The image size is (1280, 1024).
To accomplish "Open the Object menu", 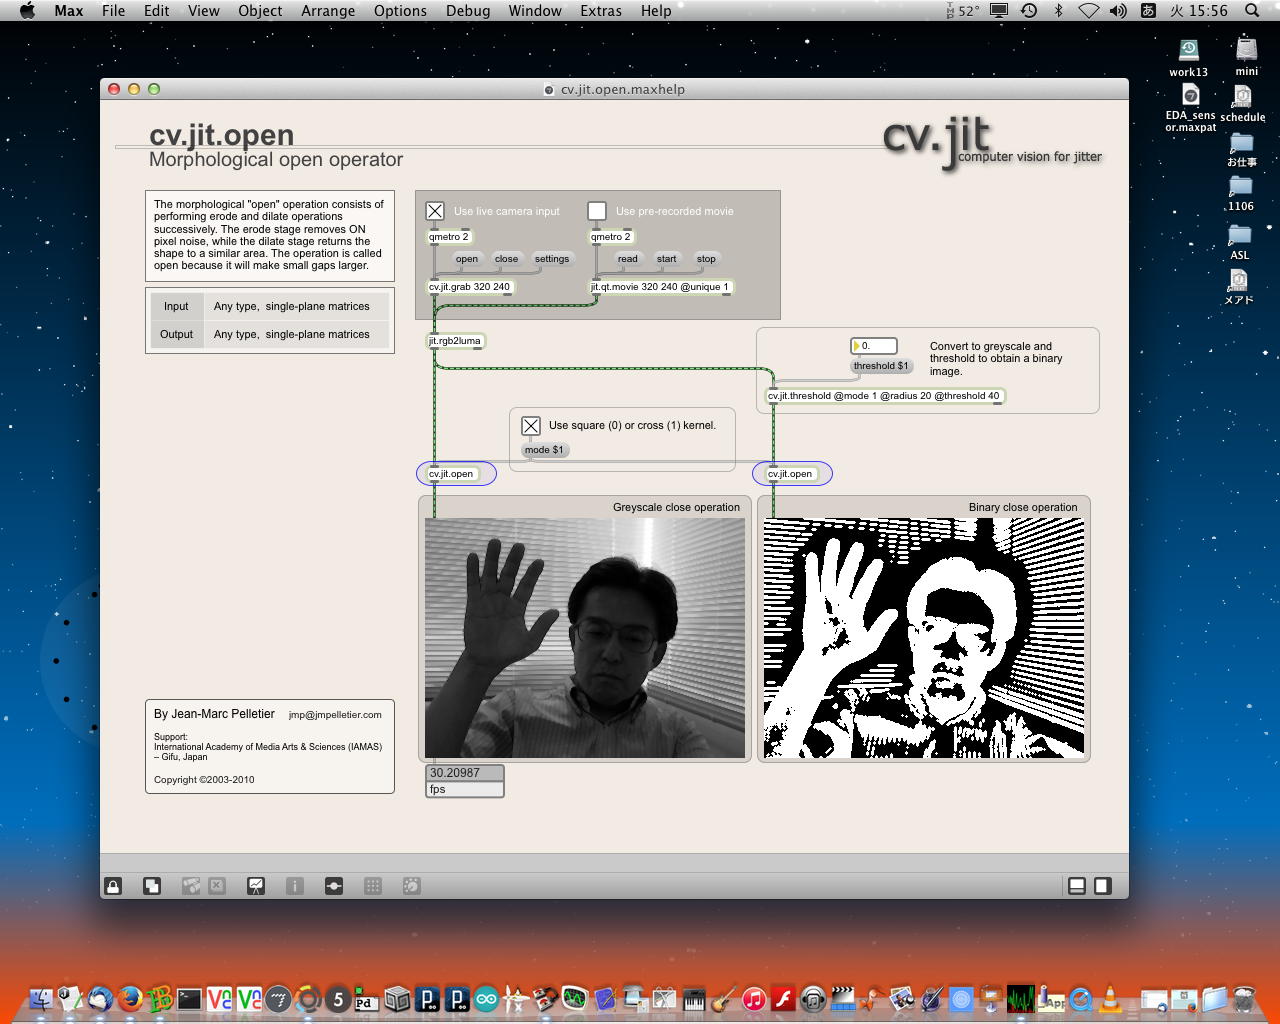I will [260, 11].
